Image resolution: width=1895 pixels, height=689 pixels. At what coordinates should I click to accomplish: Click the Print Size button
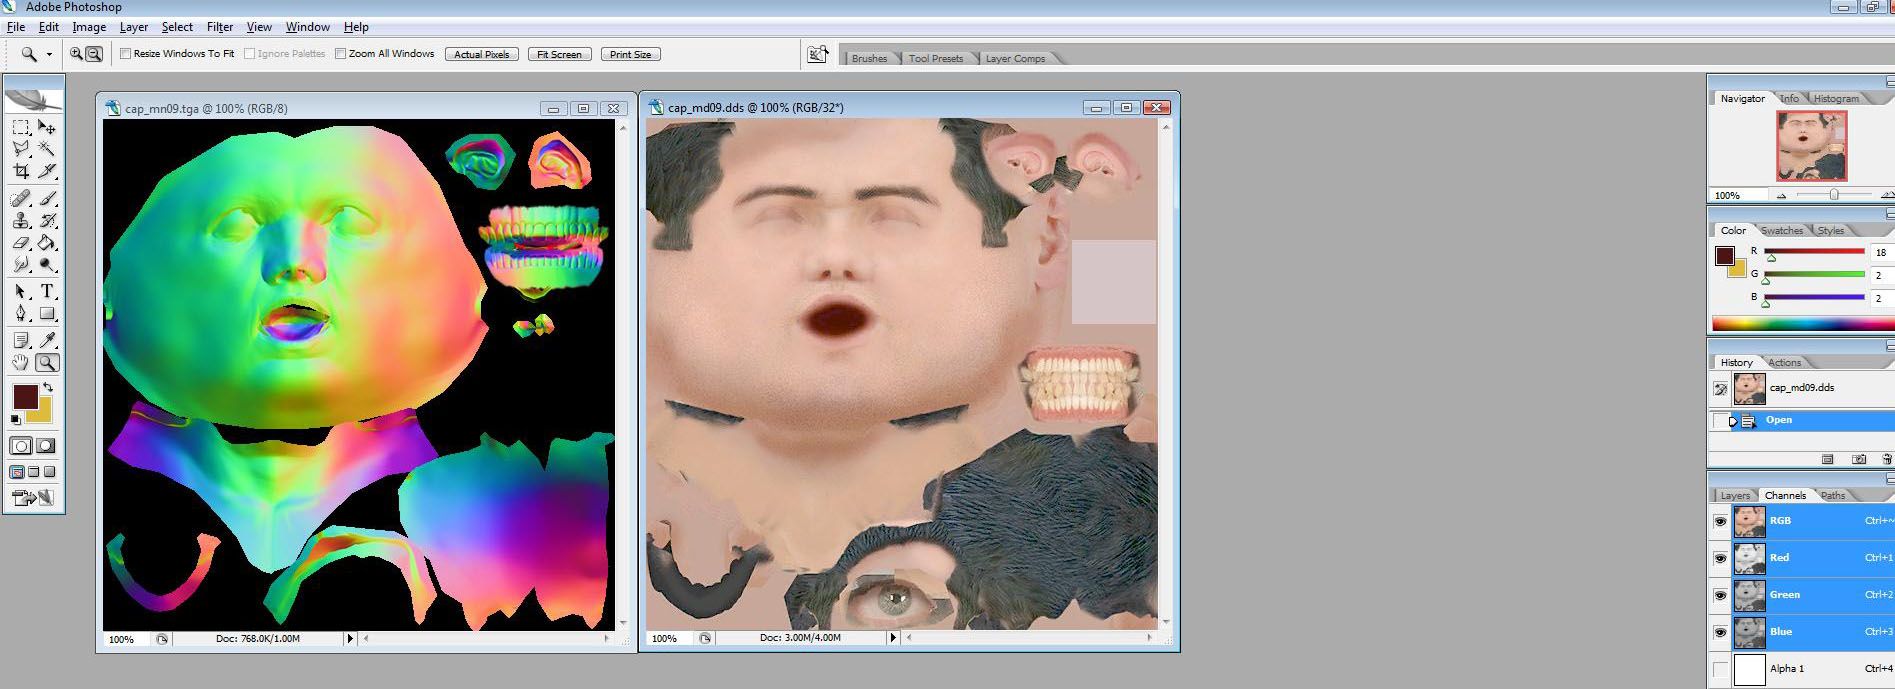(630, 54)
